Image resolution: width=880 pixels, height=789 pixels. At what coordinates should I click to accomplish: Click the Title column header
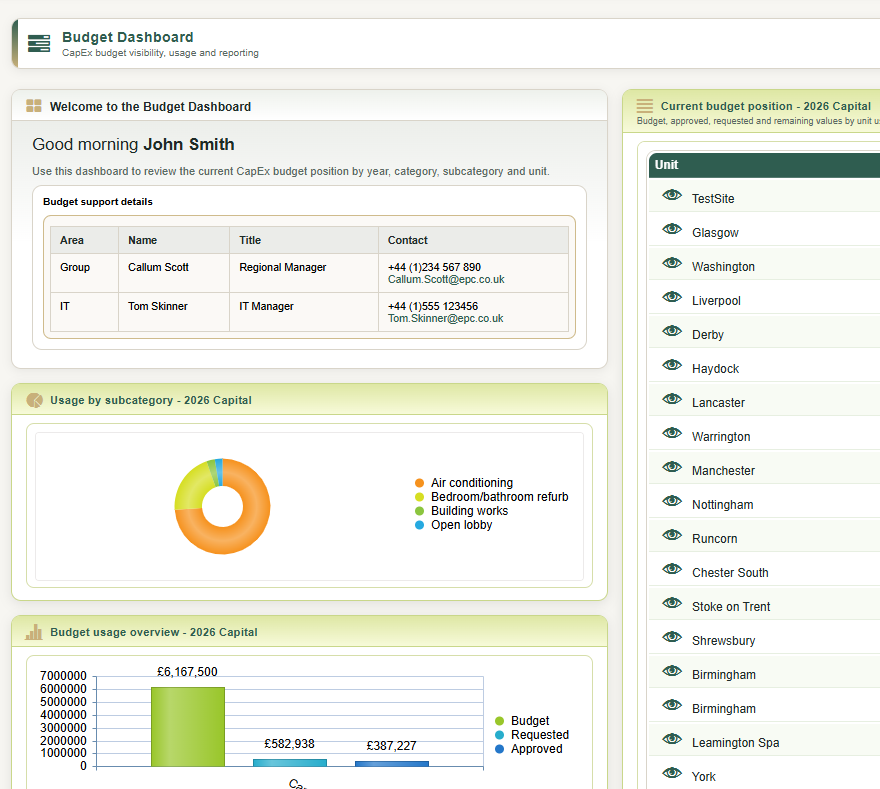pyautogui.click(x=304, y=240)
